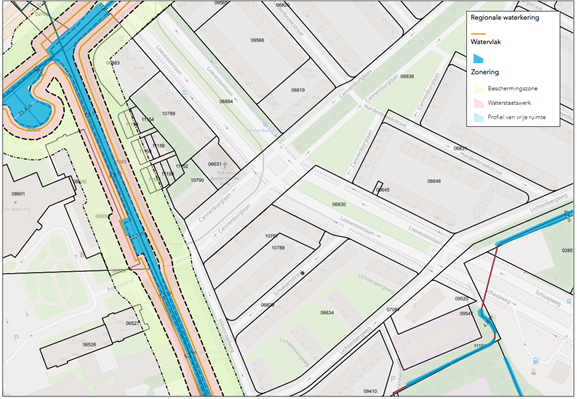This screenshot has height=399, width=577.
Task: Select parcel number 08601
Action: [x=18, y=194]
